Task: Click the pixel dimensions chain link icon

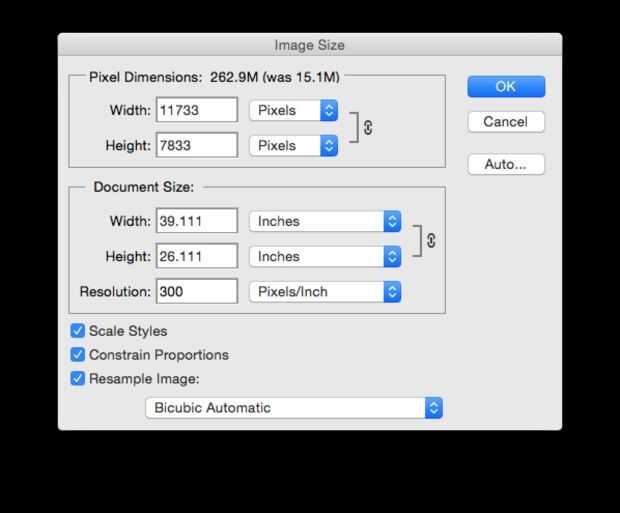Action: [x=368, y=128]
